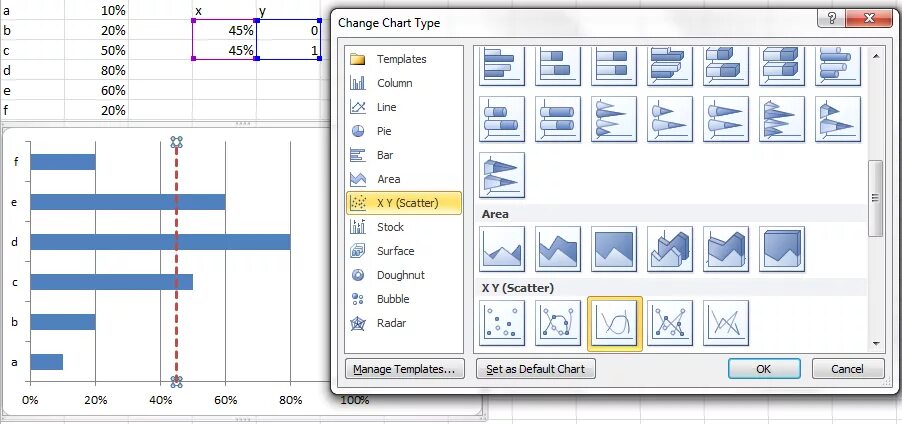Switch to the Pie chart category
Image resolution: width=902 pixels, height=424 pixels.
click(x=384, y=131)
